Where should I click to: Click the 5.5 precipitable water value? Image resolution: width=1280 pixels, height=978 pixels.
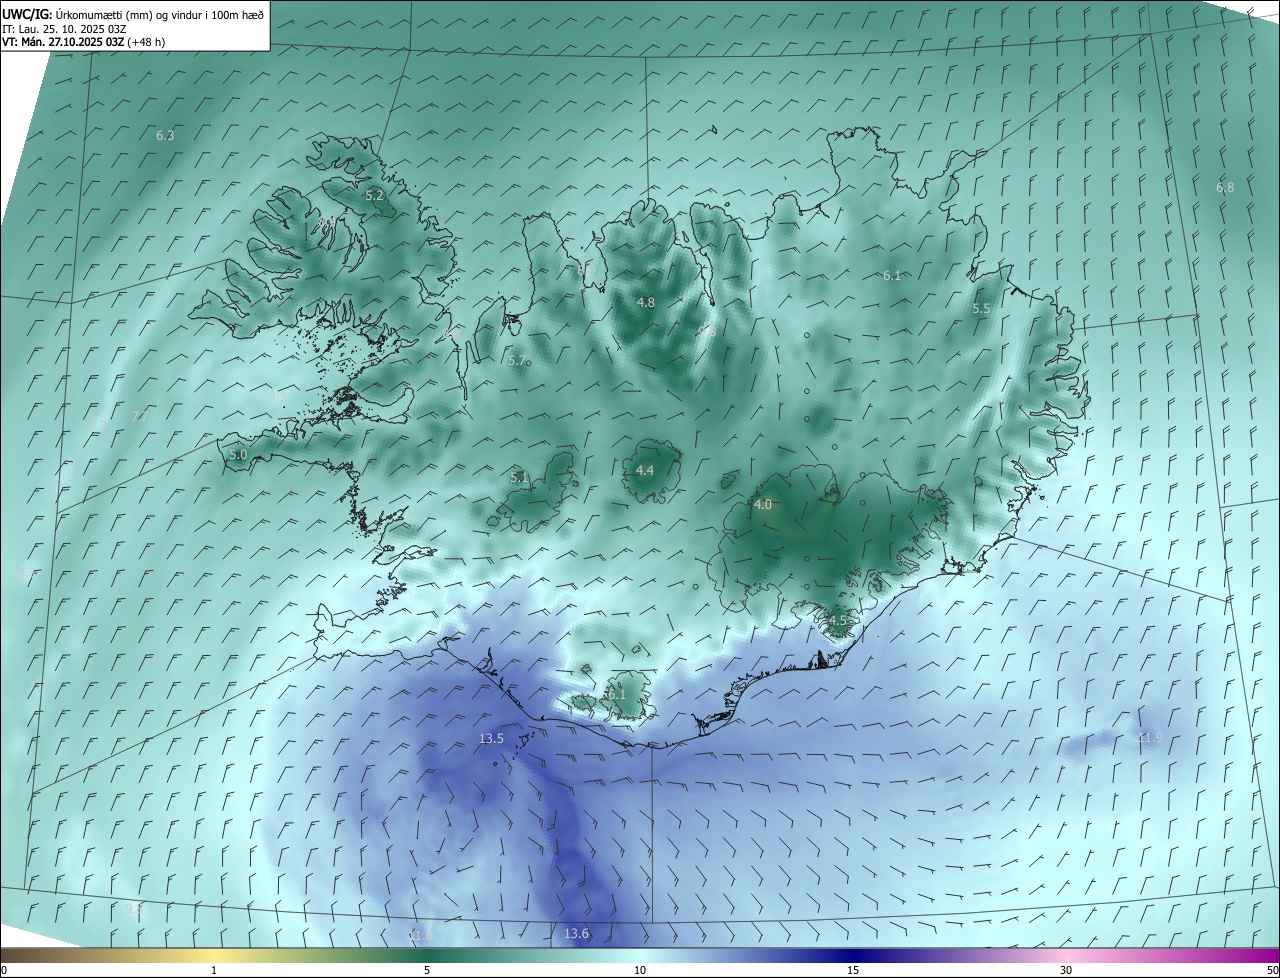tap(981, 309)
